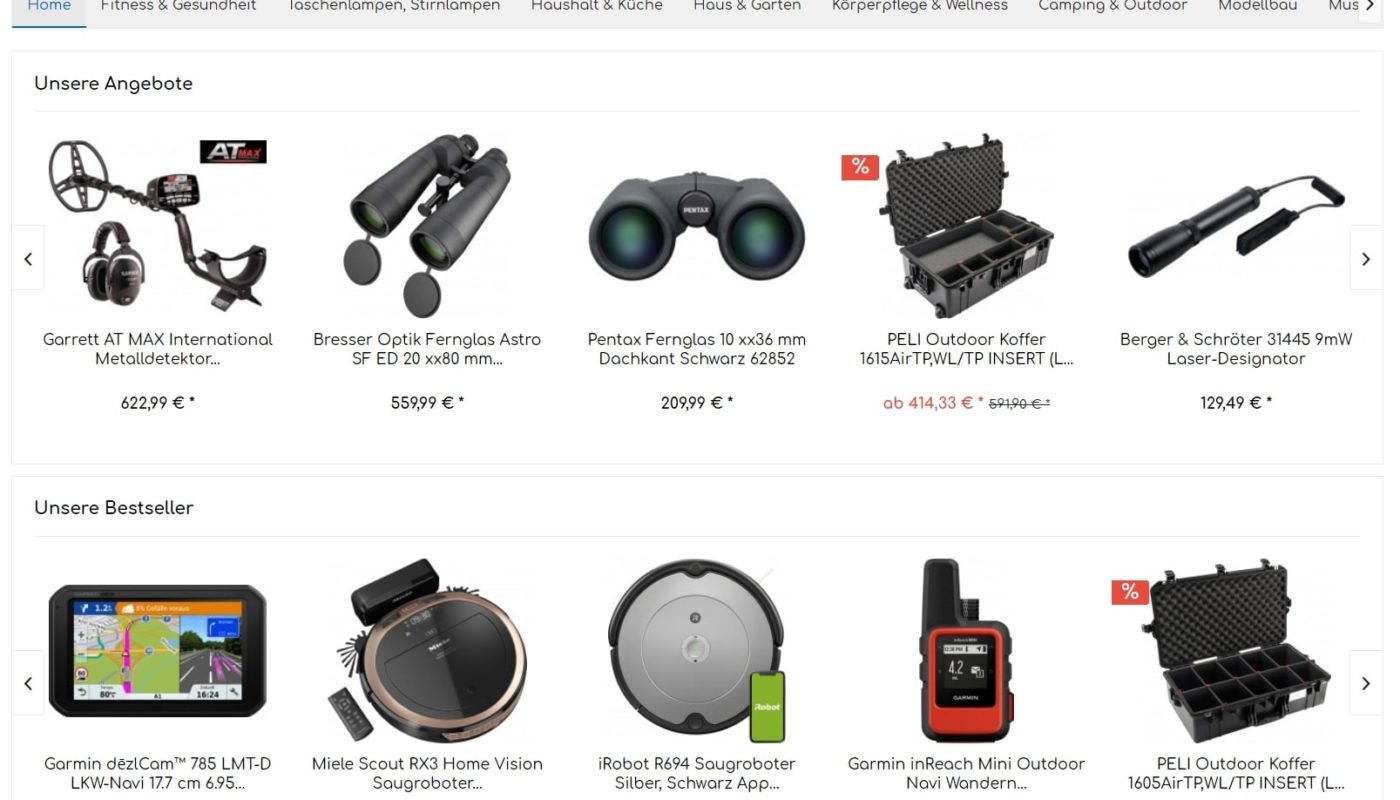
Task: Open Fitness & Gesundheit category
Action: [x=178, y=8]
